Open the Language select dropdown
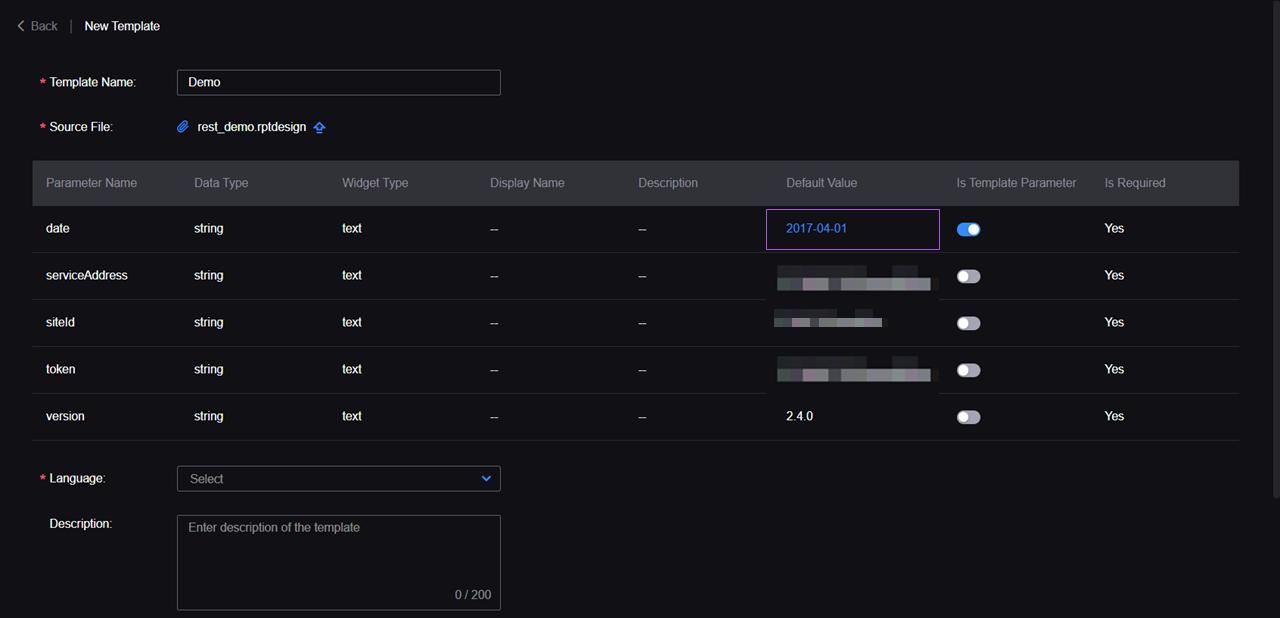This screenshot has height=618, width=1280. pyautogui.click(x=338, y=479)
